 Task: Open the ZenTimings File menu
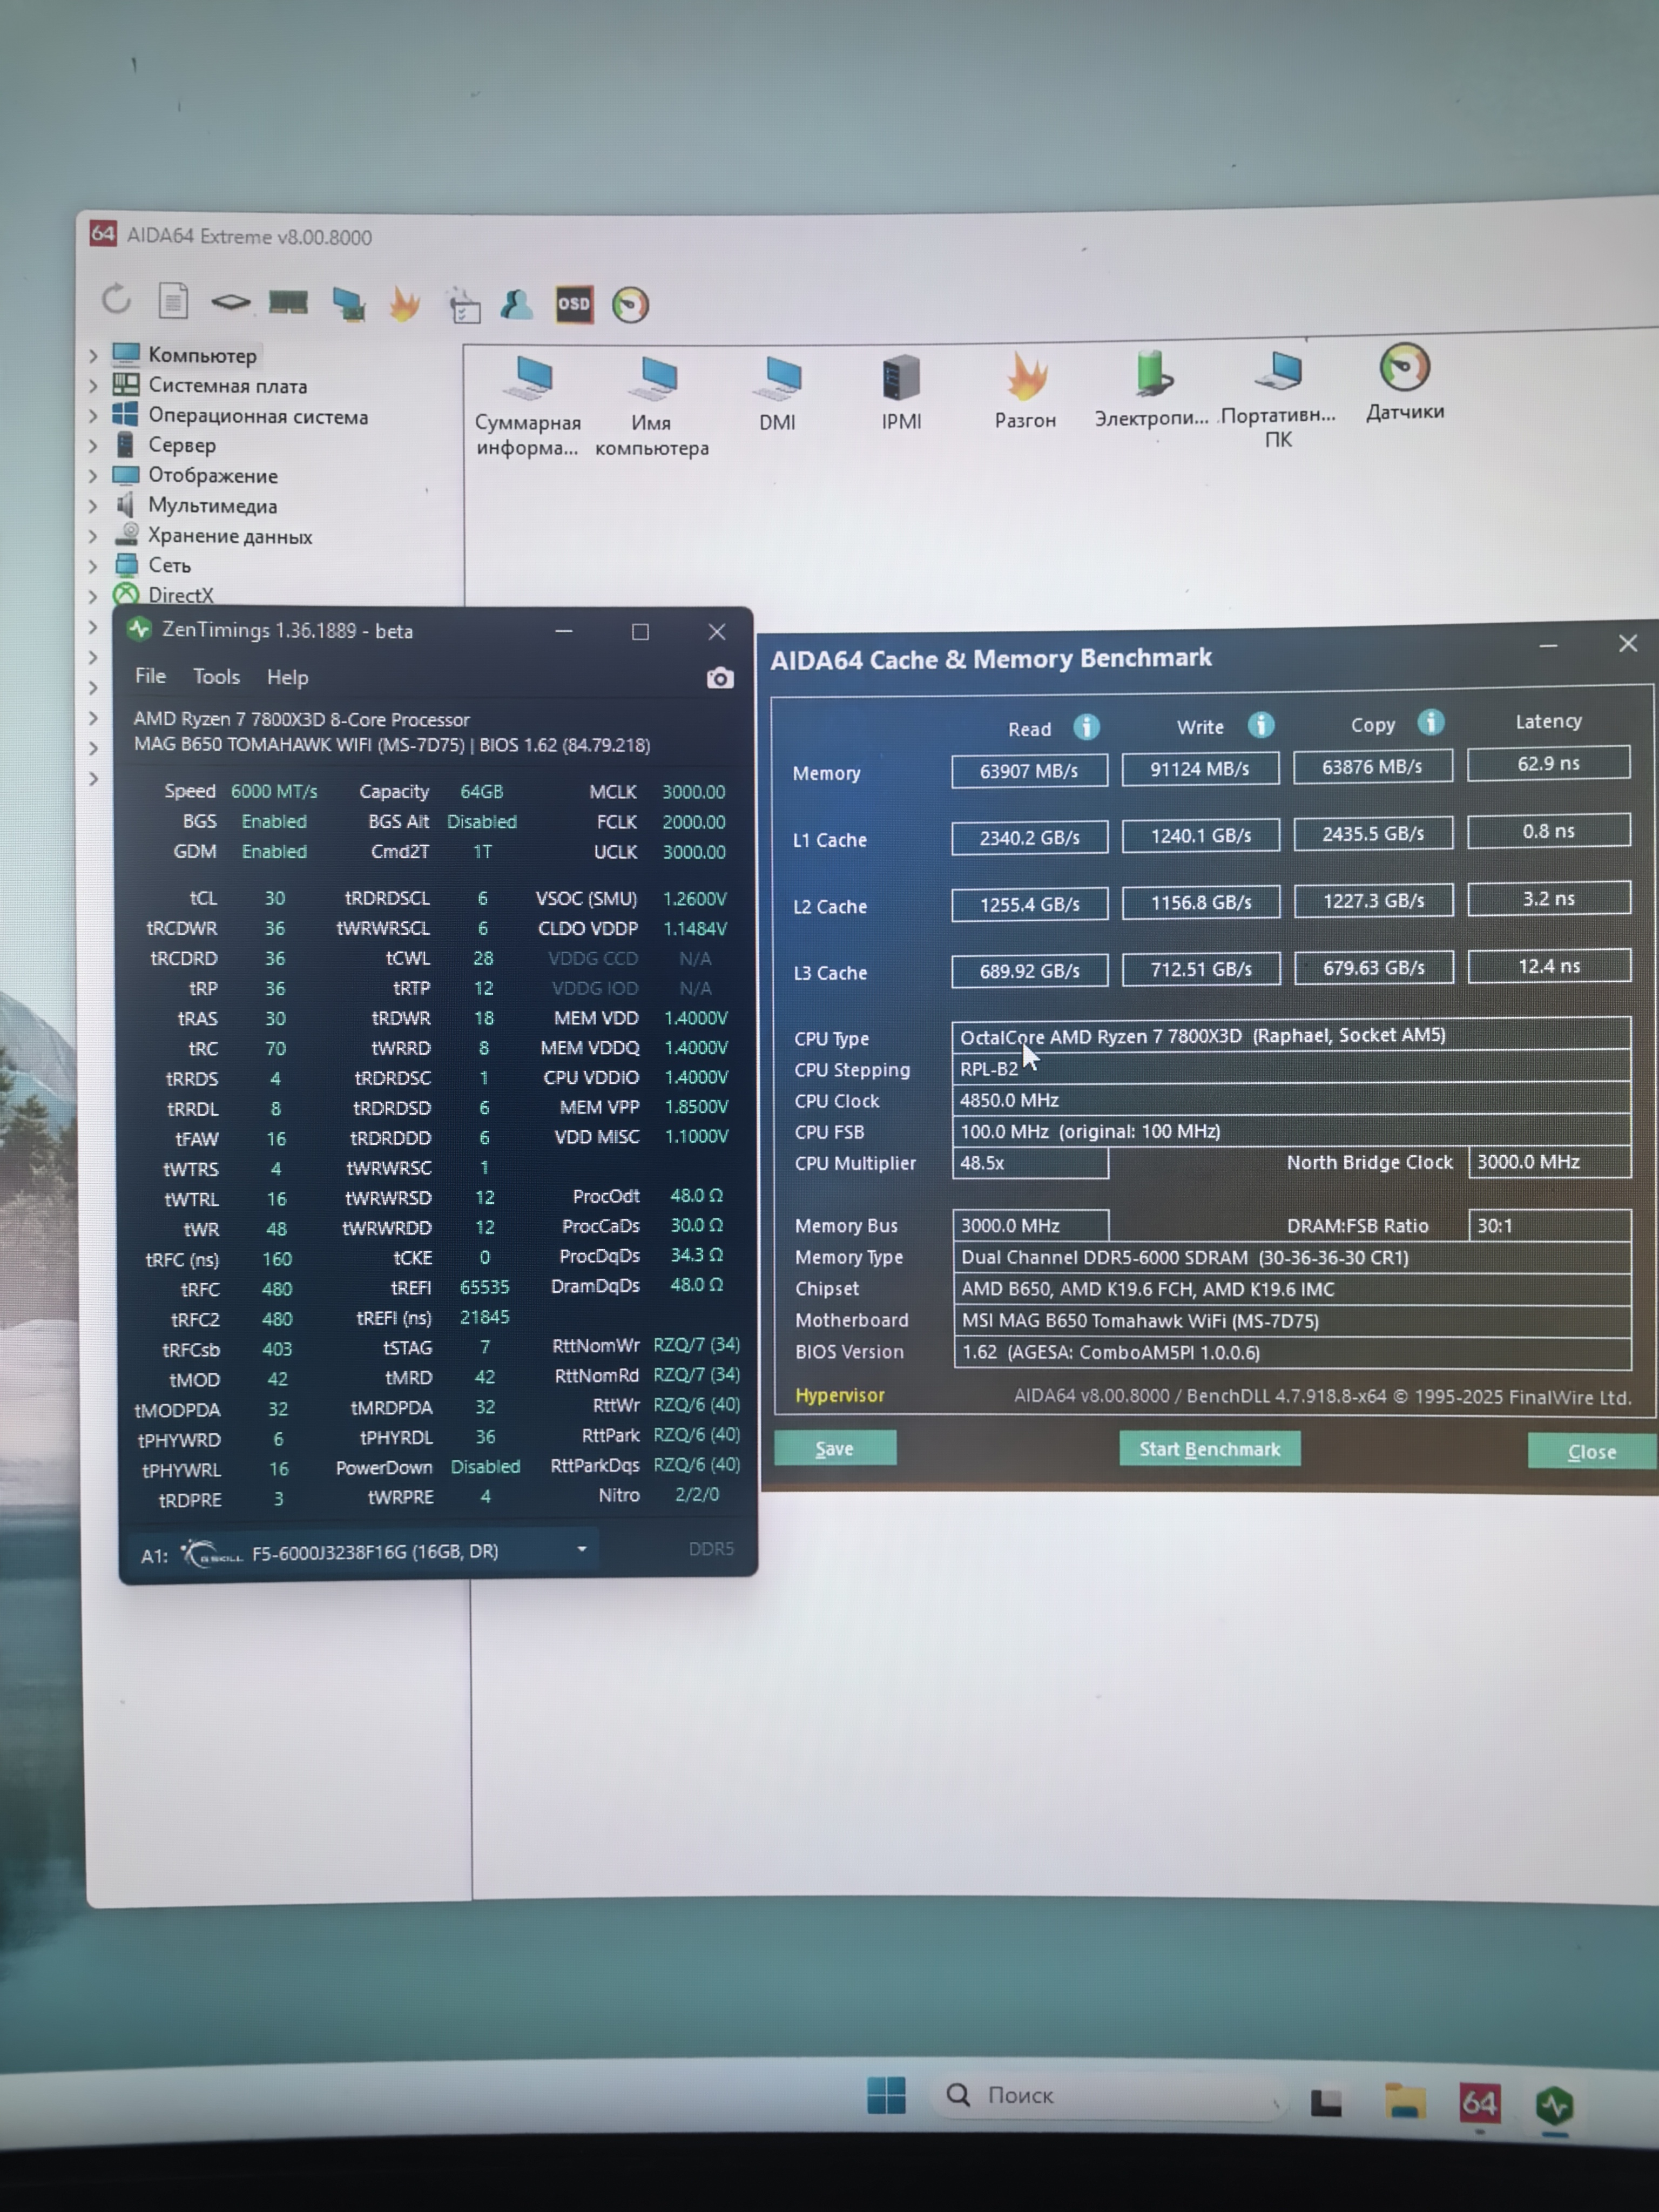point(150,676)
